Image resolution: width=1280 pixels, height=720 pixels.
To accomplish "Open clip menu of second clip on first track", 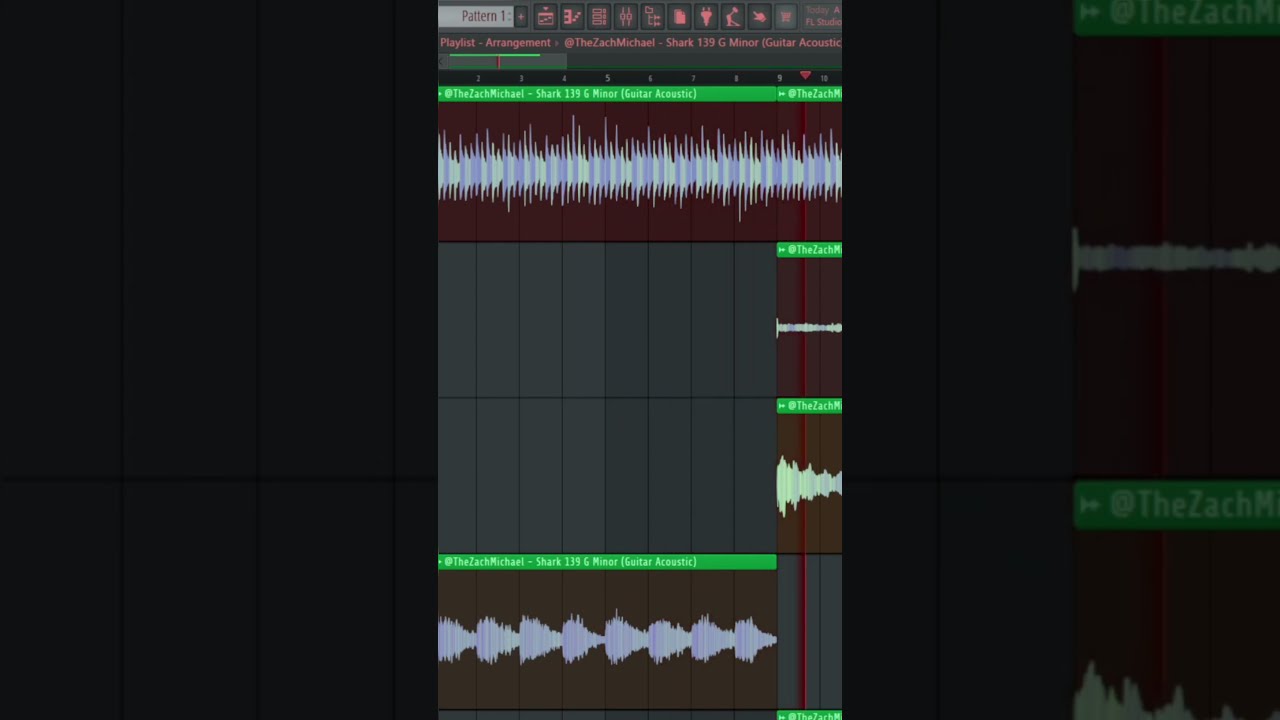I will 782,94.
